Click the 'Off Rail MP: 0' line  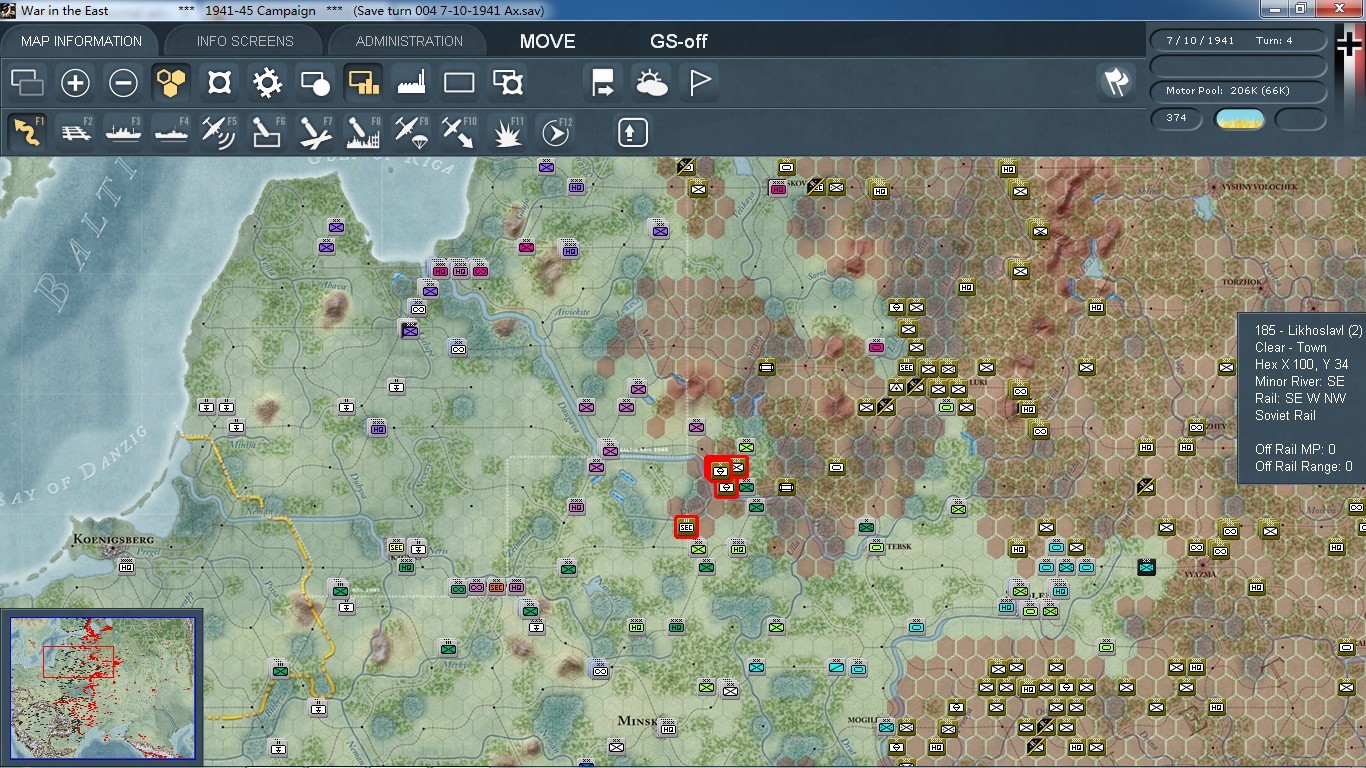point(1295,449)
